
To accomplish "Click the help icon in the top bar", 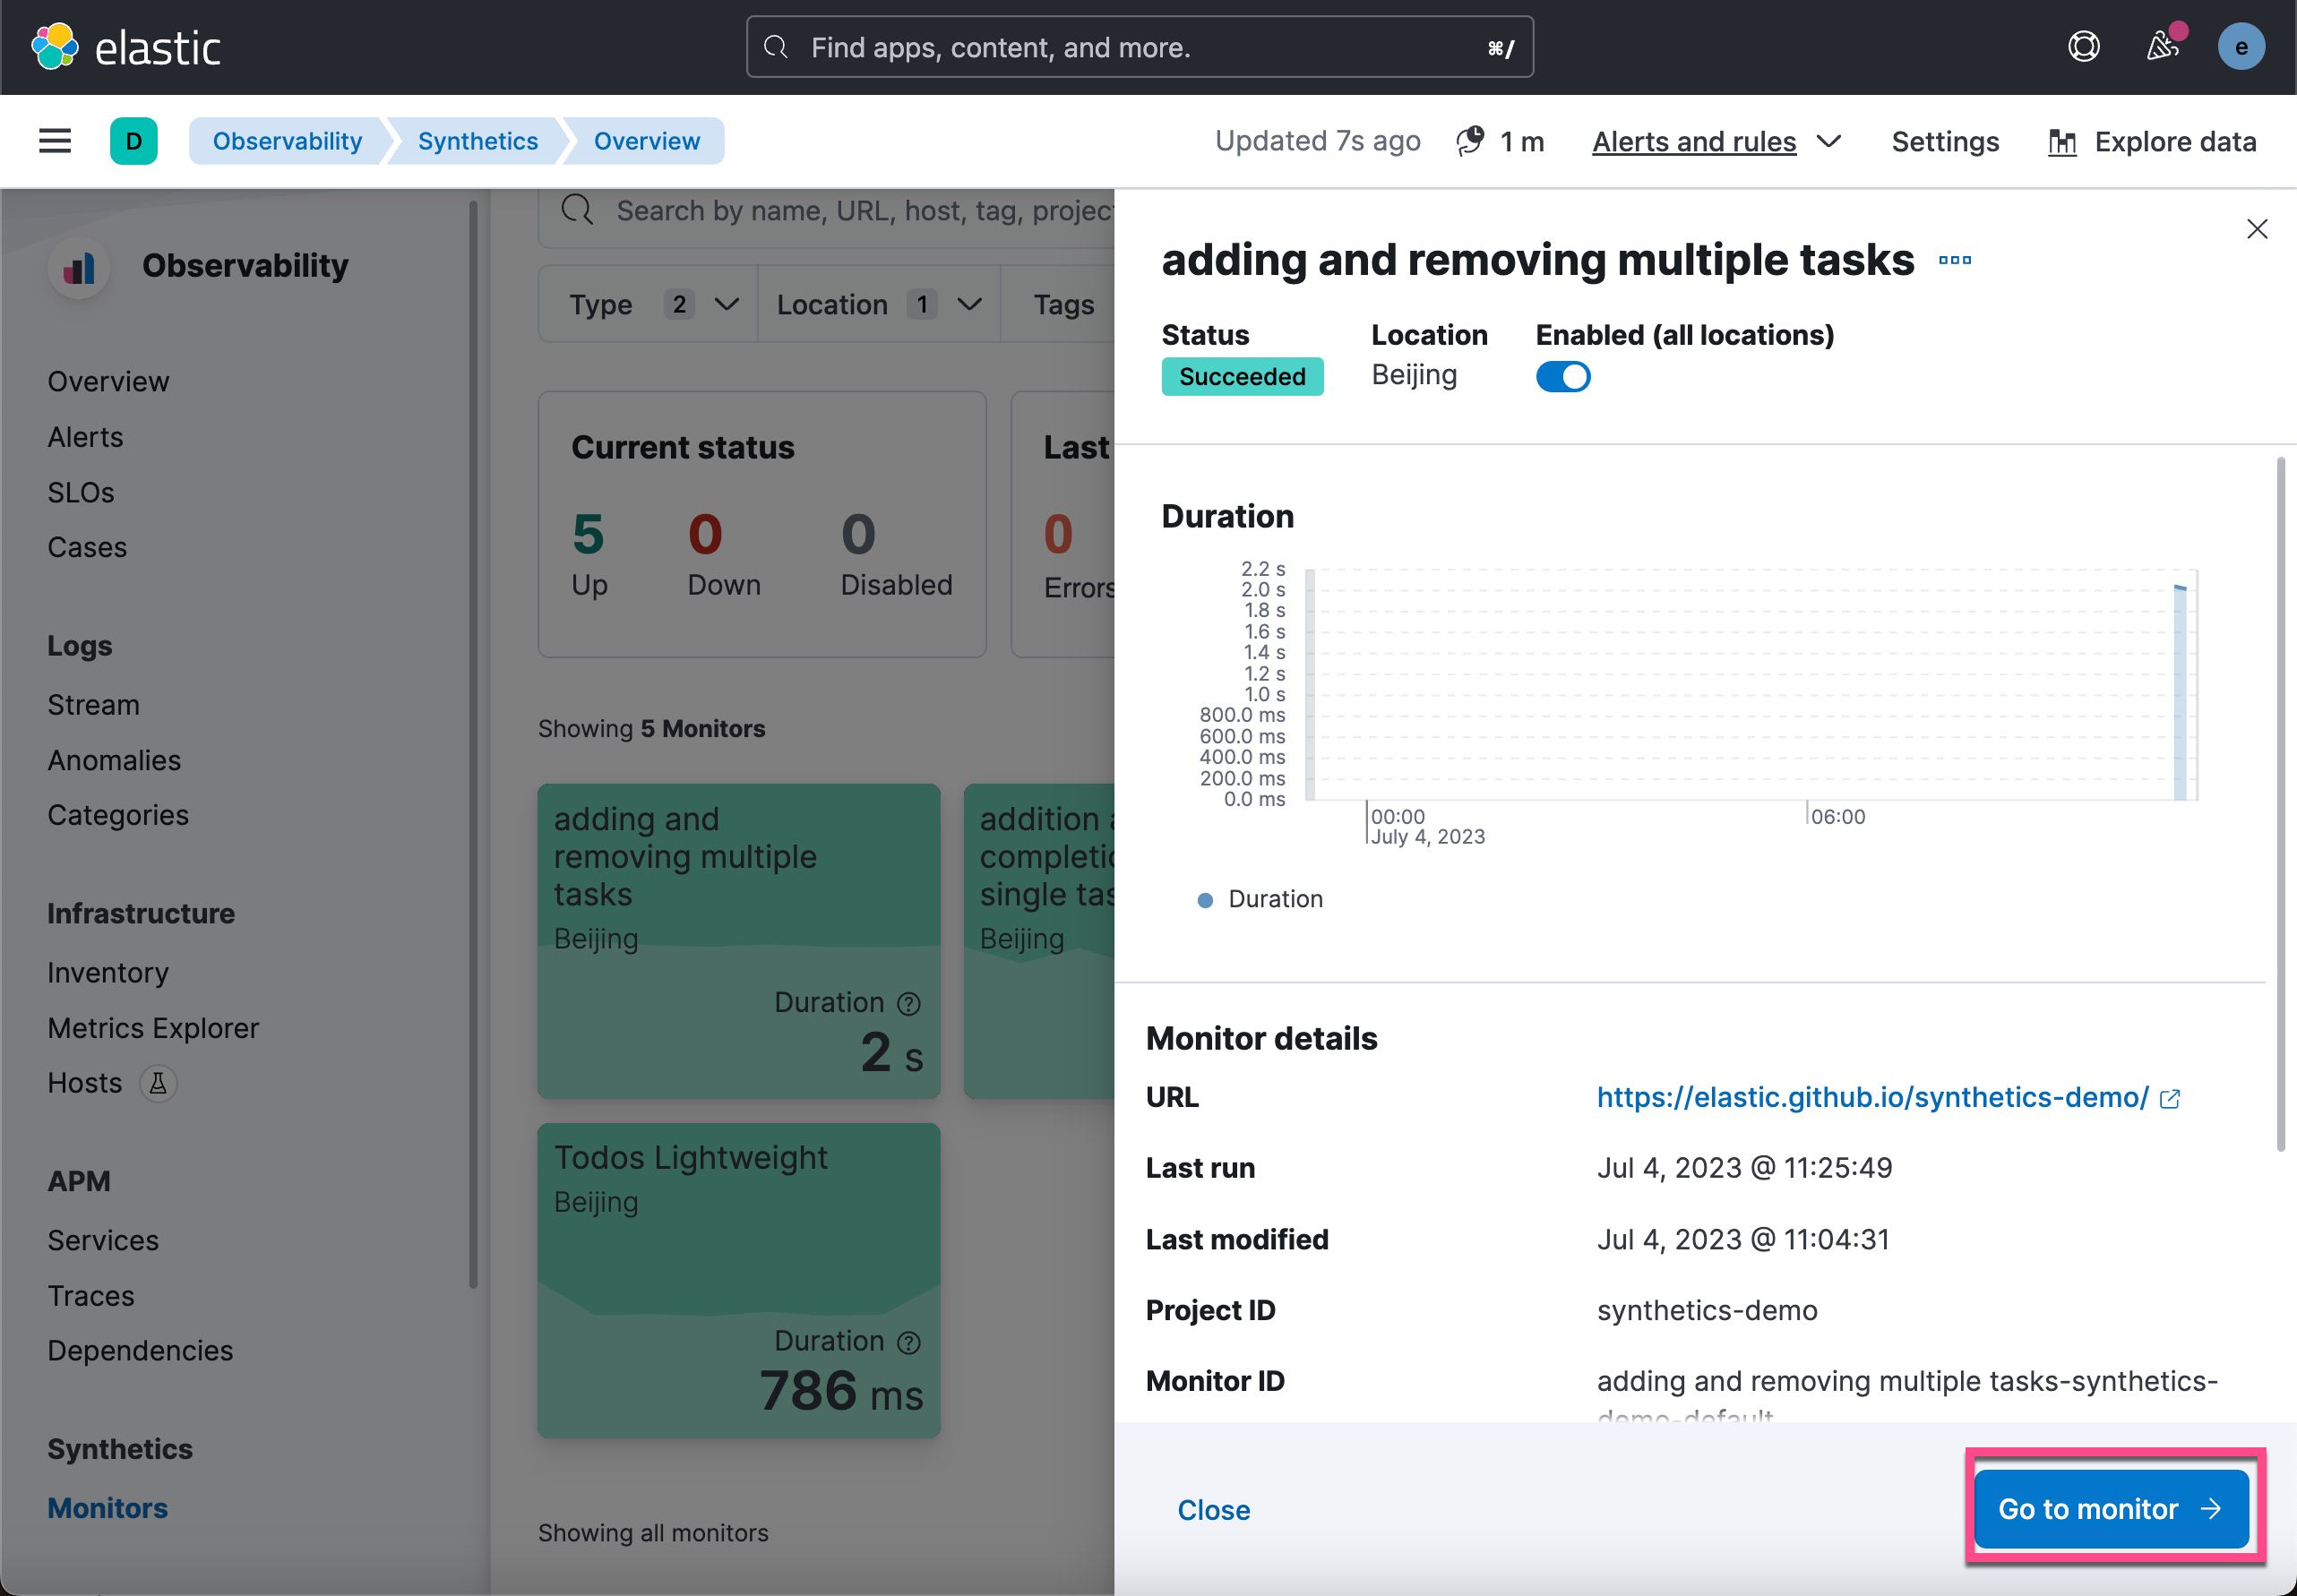I will click(x=2082, y=46).
